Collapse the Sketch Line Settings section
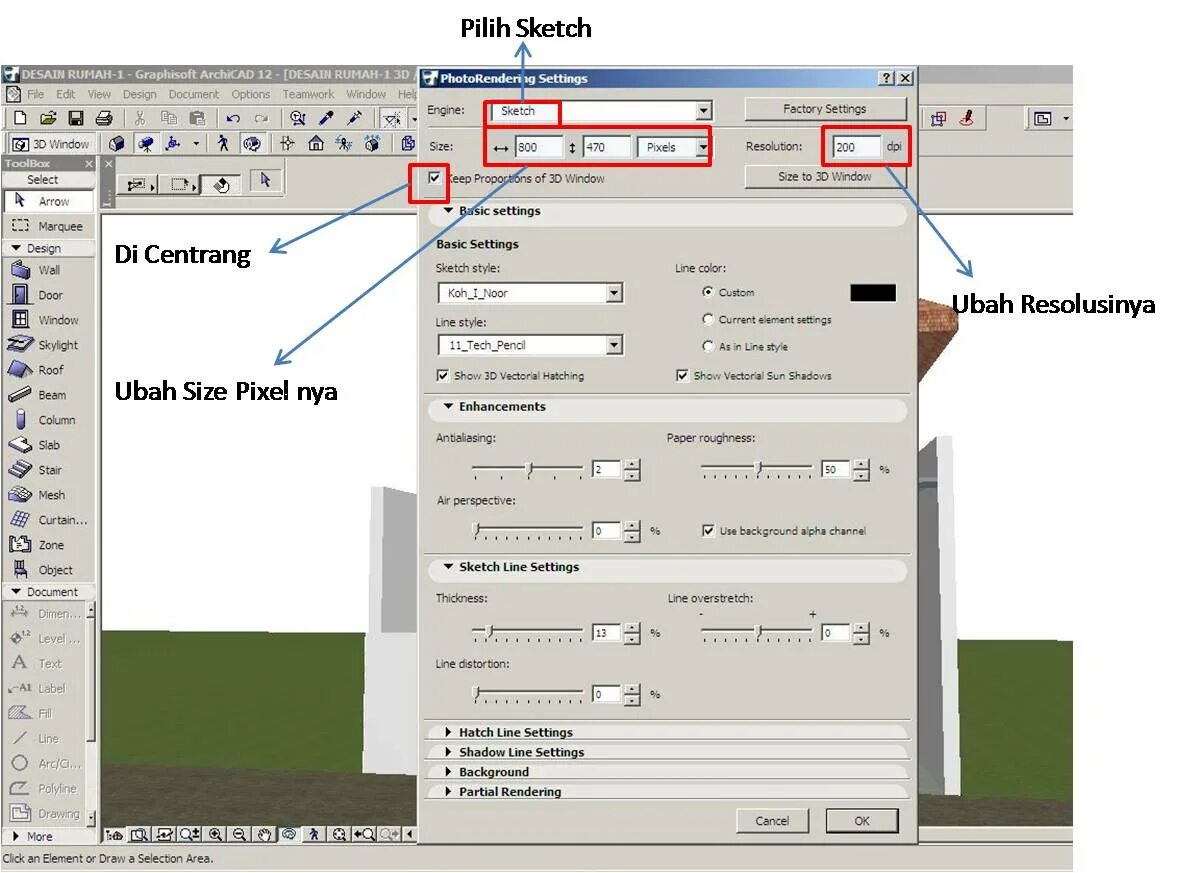This screenshot has height=873, width=1177. pos(448,567)
